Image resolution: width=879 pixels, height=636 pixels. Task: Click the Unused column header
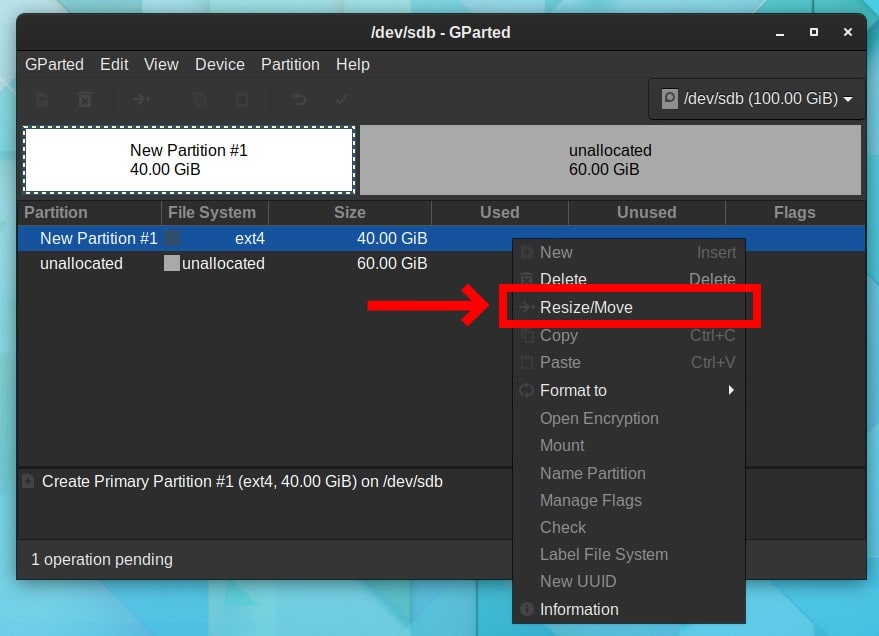(x=646, y=212)
